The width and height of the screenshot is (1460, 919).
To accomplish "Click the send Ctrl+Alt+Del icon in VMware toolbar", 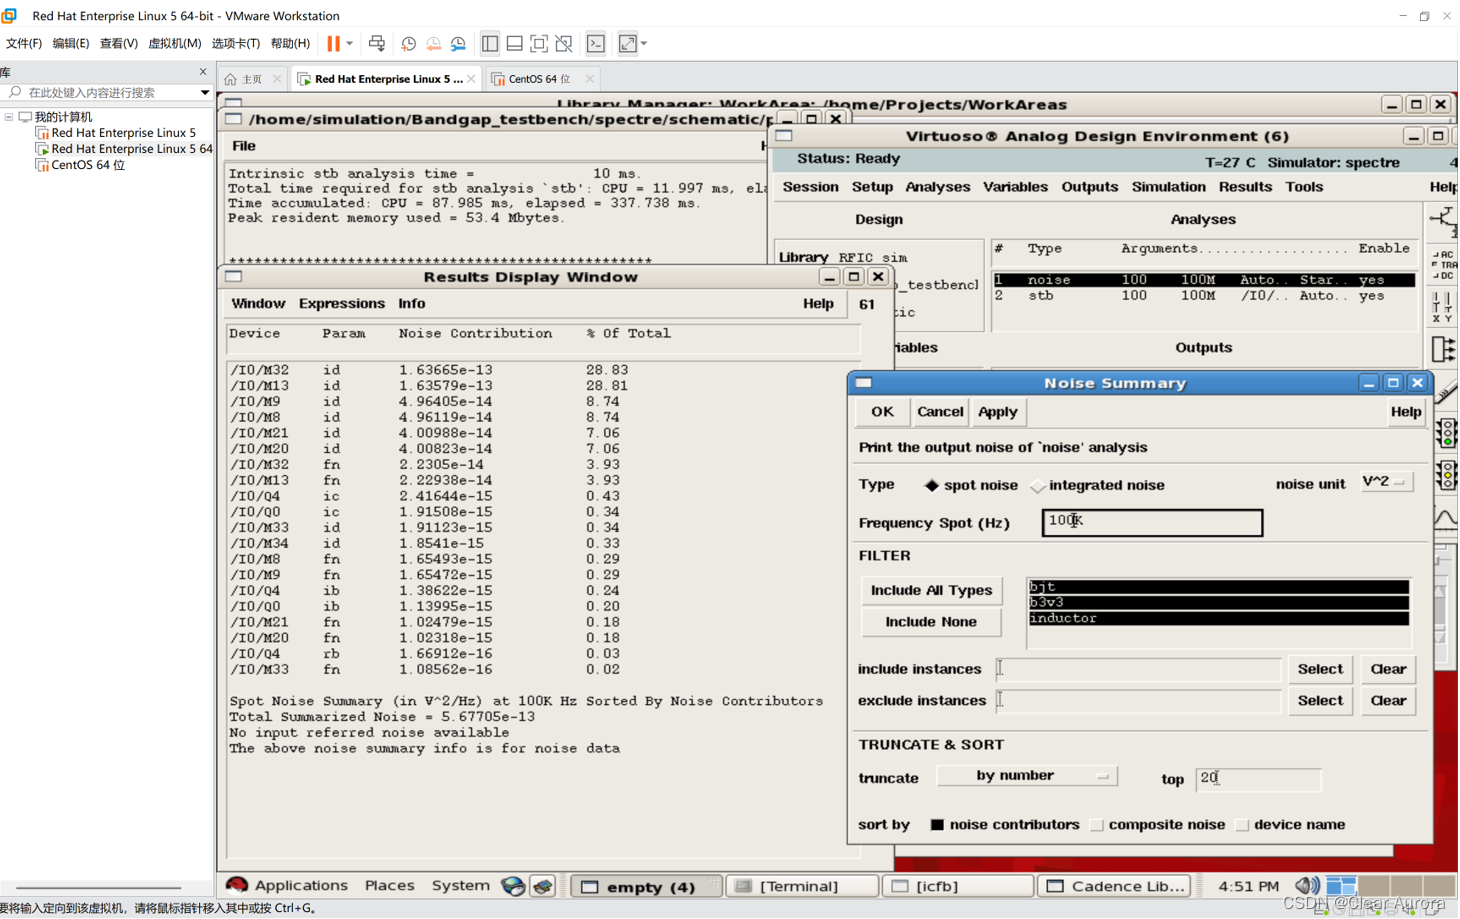I will pos(377,43).
